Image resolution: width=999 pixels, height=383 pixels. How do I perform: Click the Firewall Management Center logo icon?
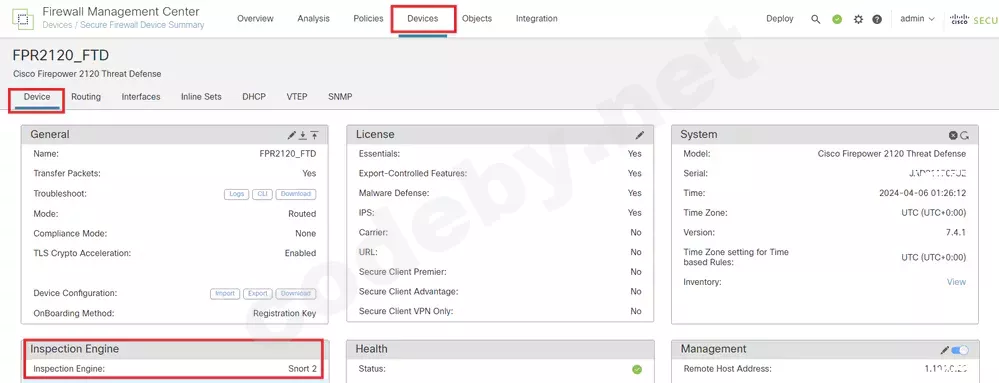pos(23,19)
